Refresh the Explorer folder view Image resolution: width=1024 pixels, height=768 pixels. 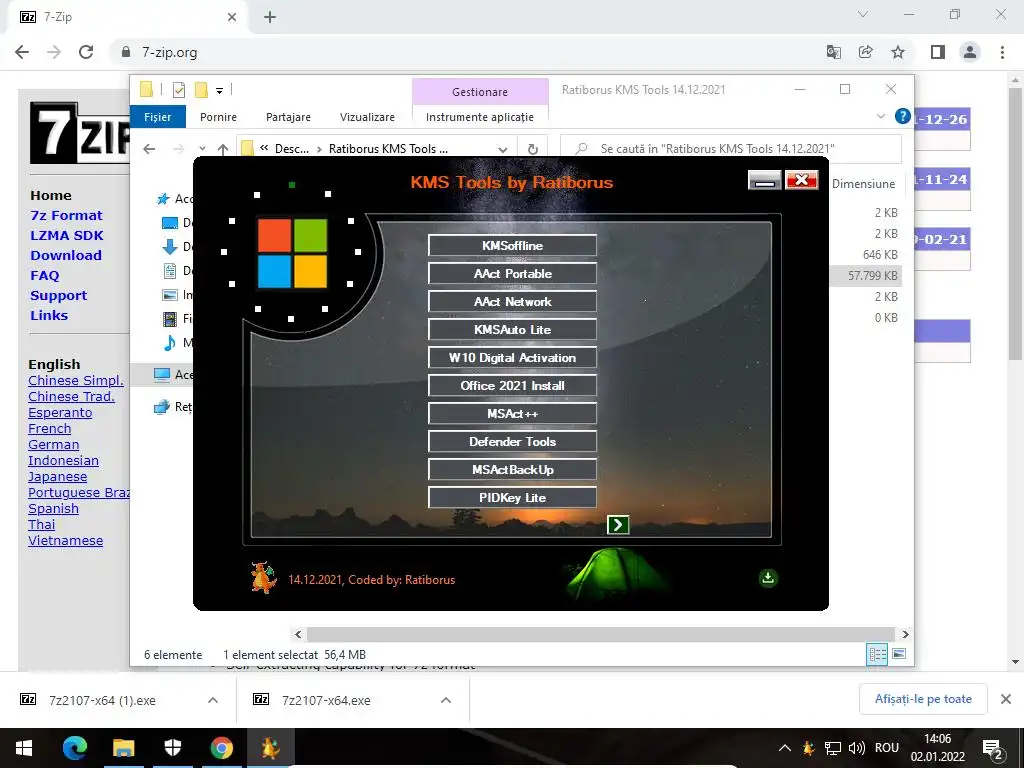coord(533,149)
